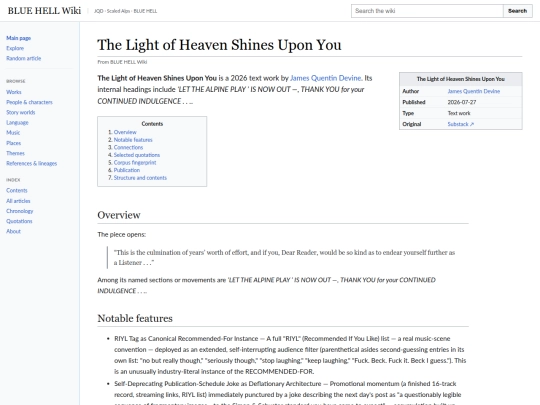Viewport: 540px width, 405px height.
Task: Click into the Search the wiki field
Action: point(427,11)
